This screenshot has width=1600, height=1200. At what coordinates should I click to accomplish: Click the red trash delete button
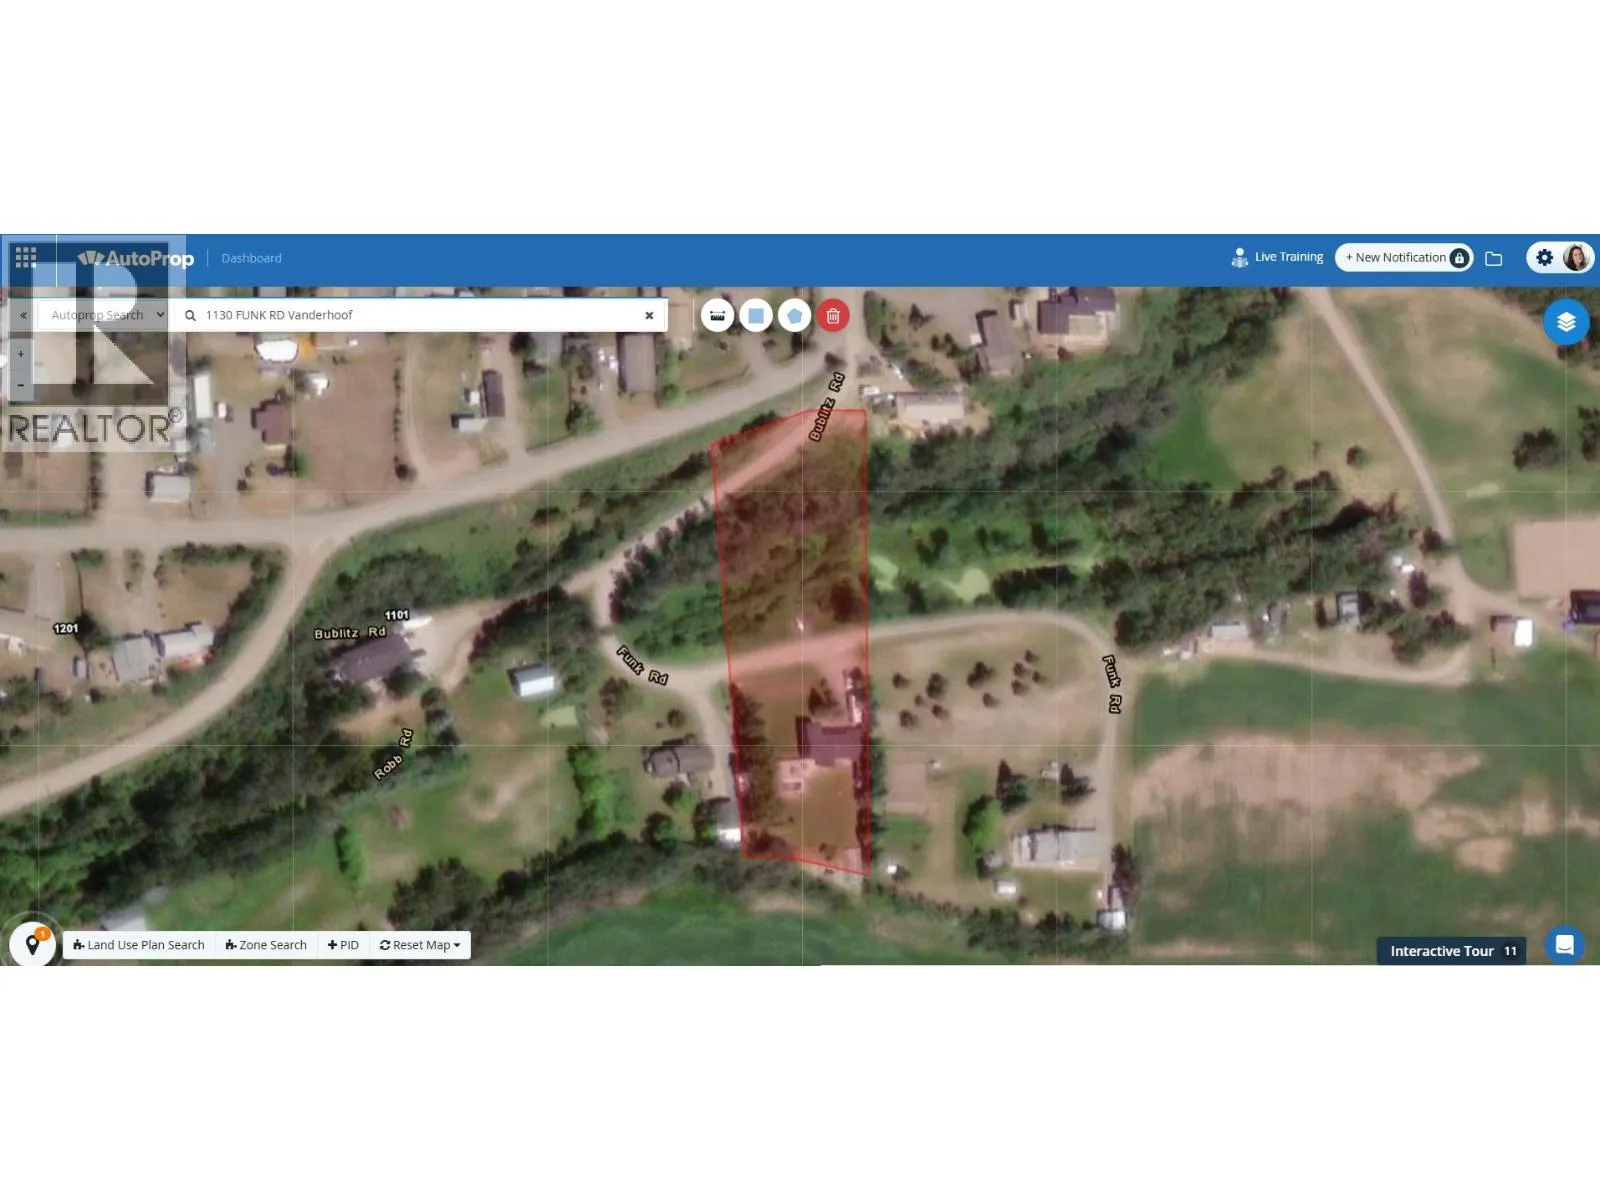833,316
